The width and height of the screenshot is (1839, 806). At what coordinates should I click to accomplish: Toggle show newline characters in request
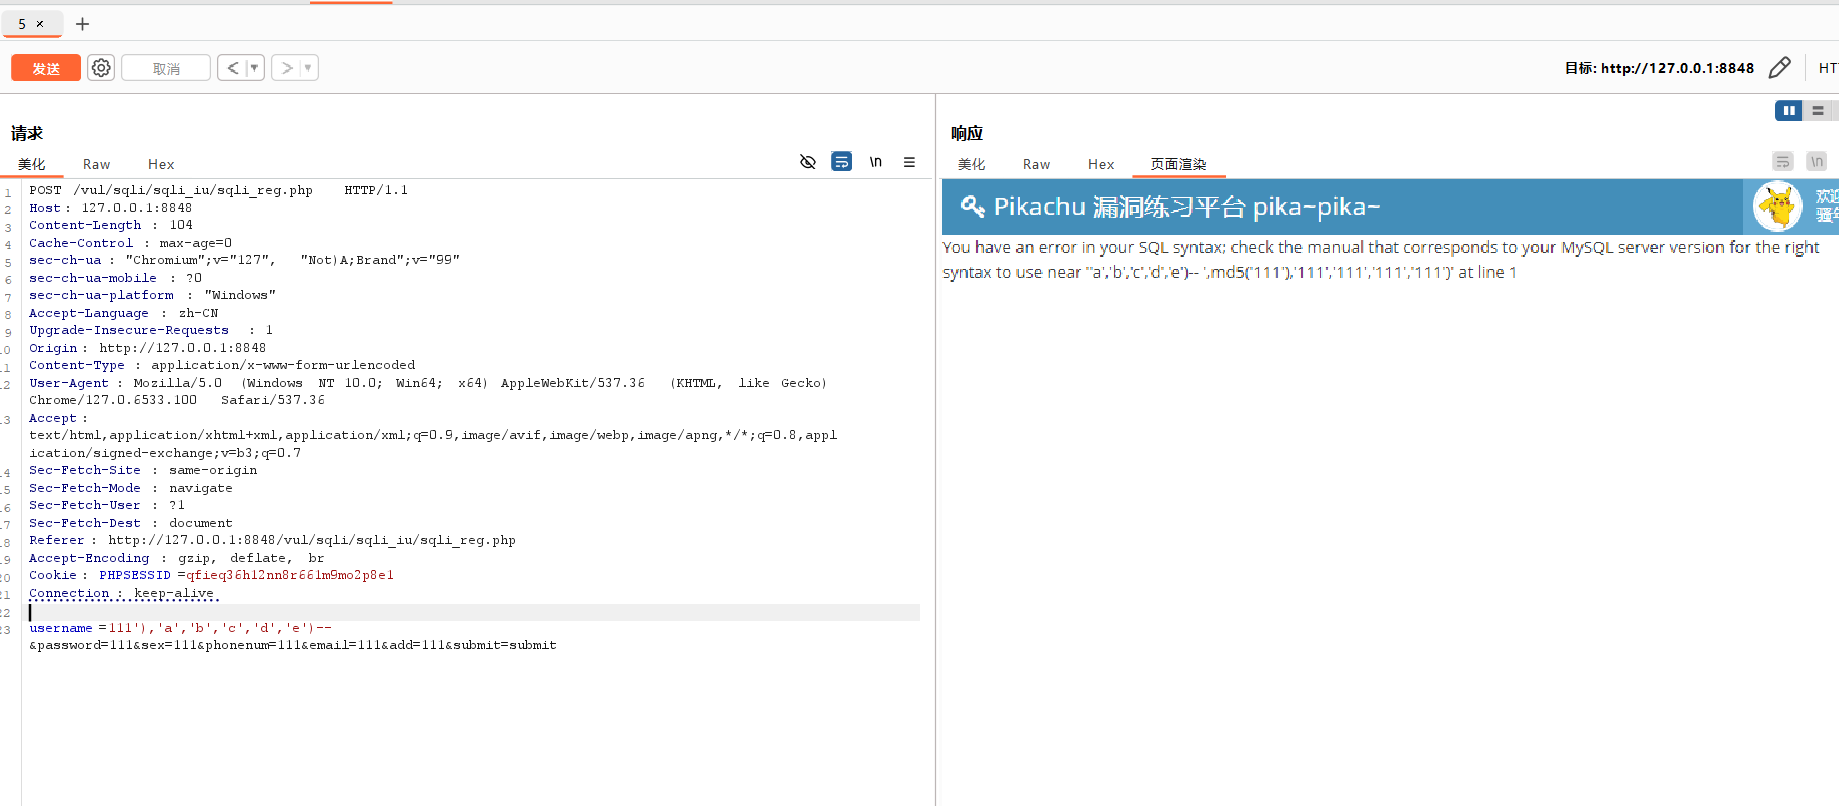point(876,162)
